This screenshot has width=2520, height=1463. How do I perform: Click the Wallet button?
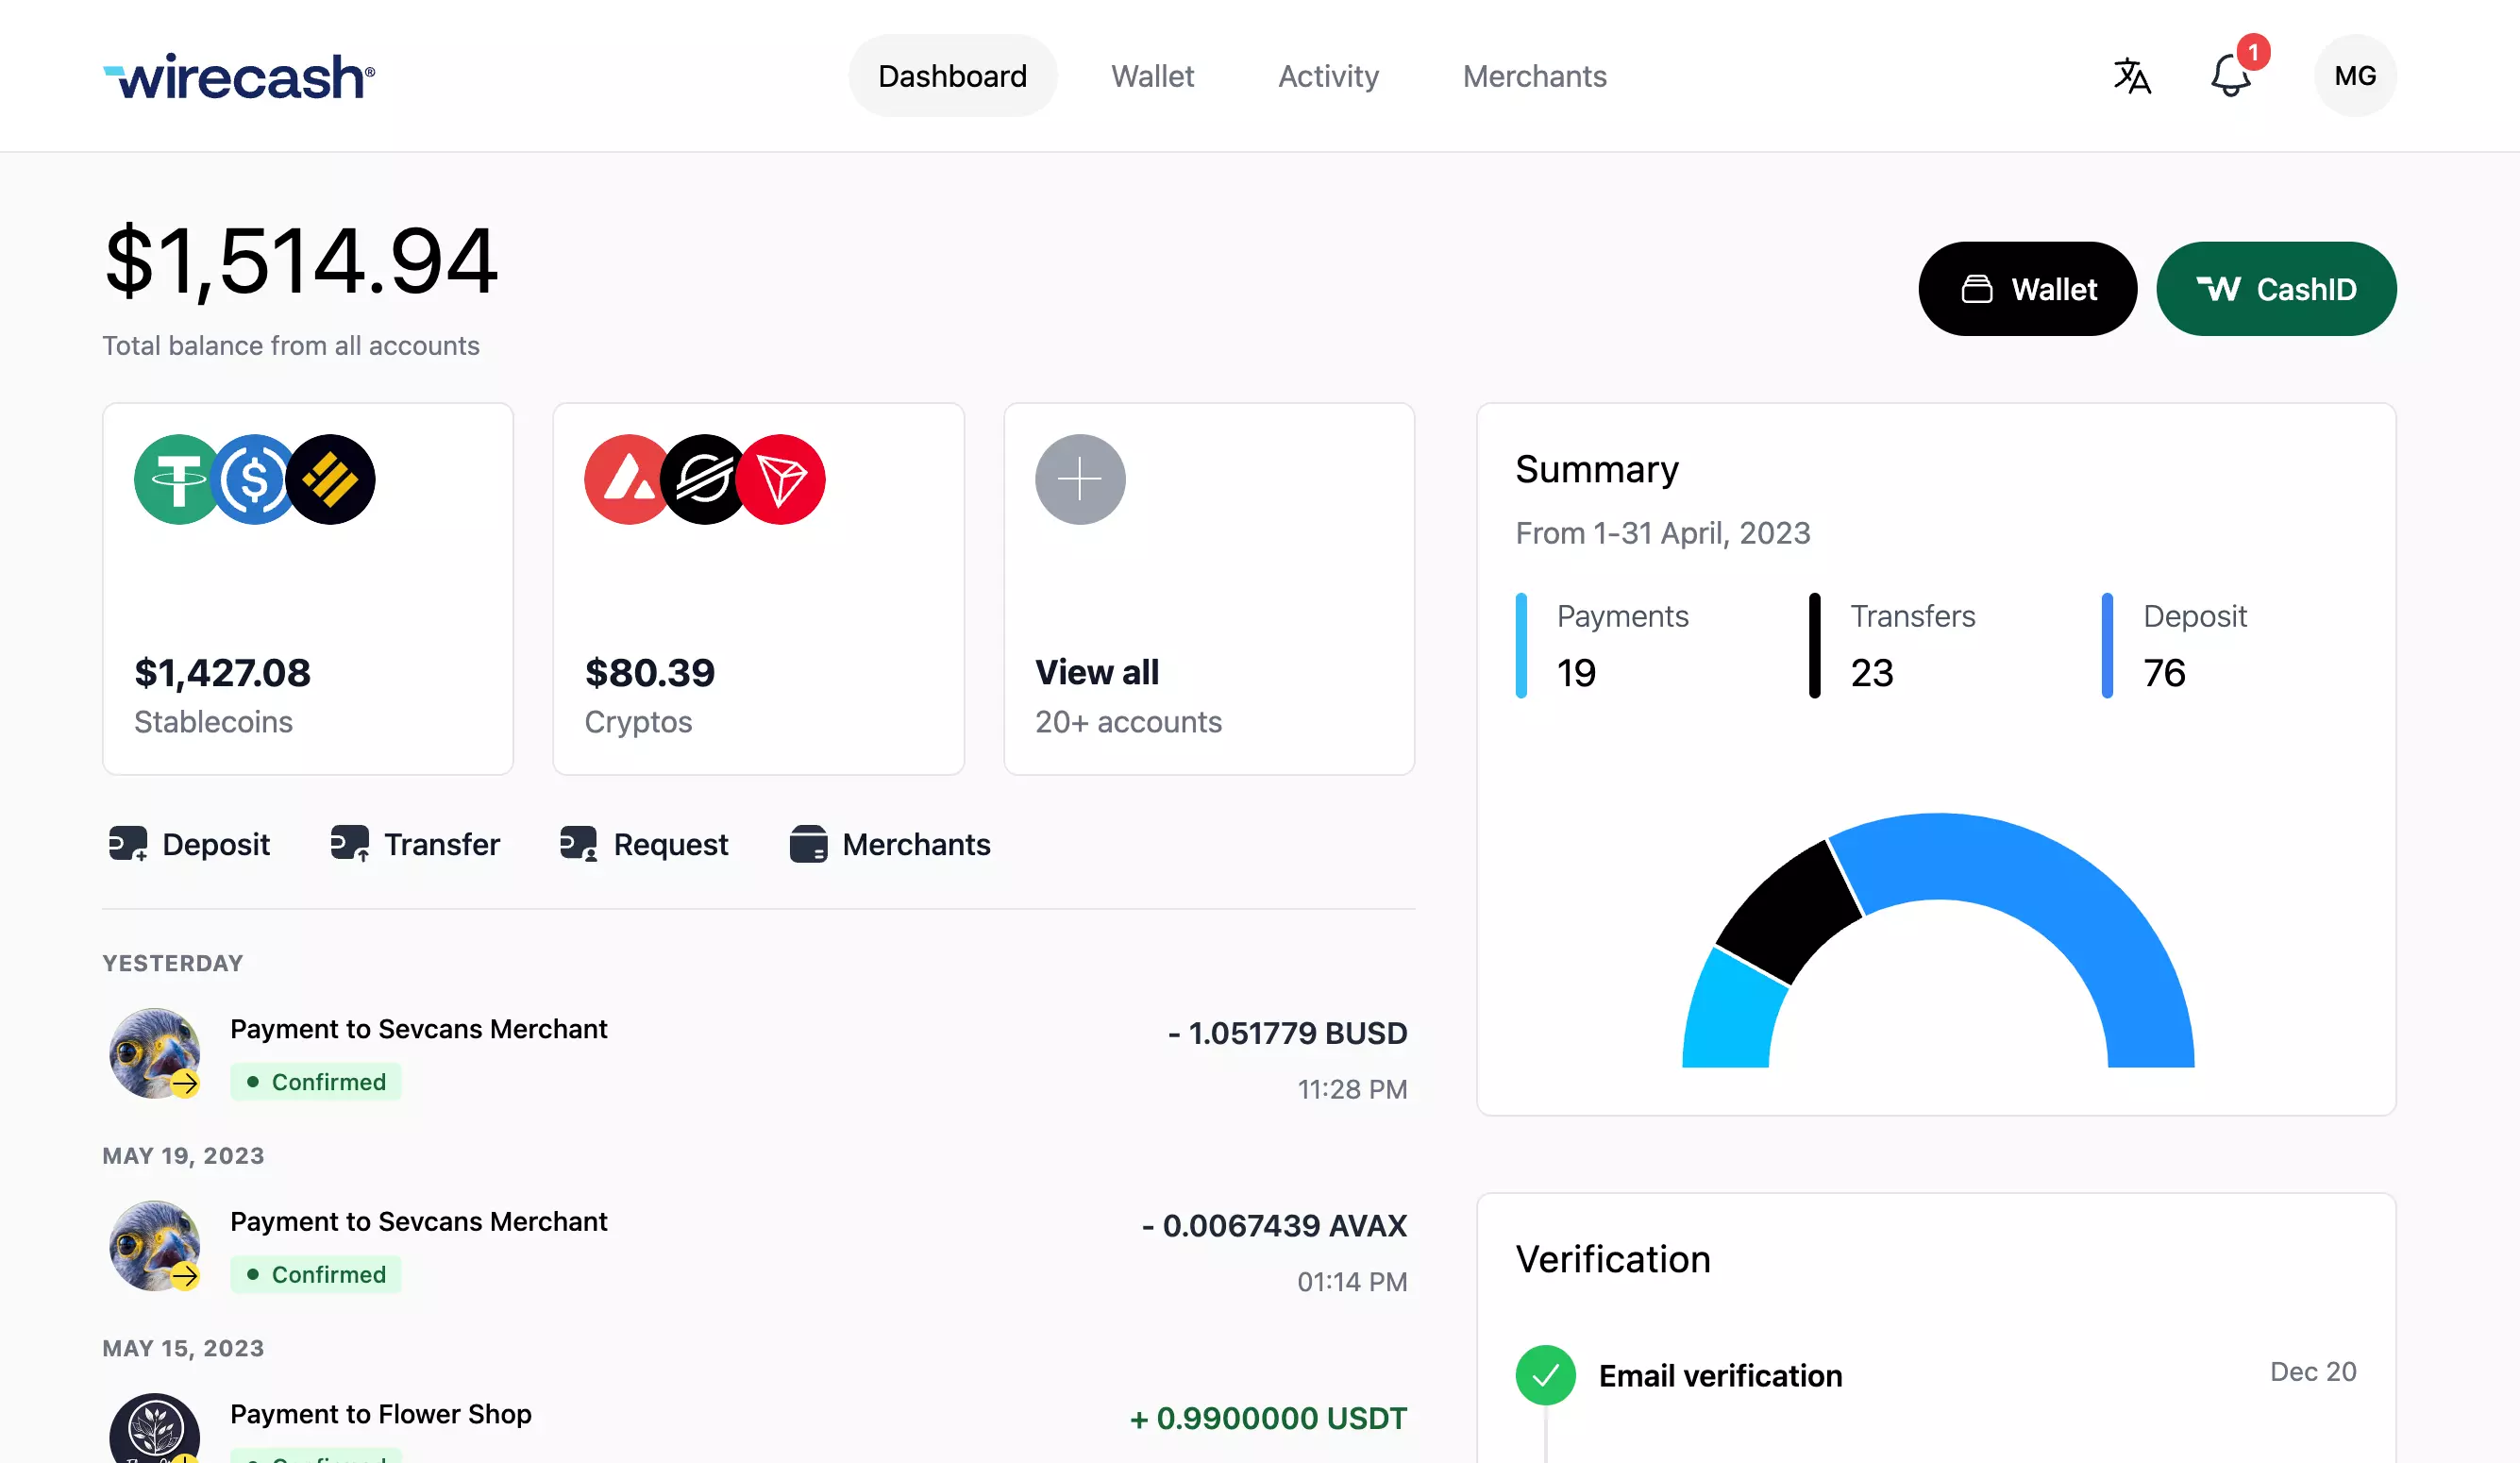[x=2026, y=289]
